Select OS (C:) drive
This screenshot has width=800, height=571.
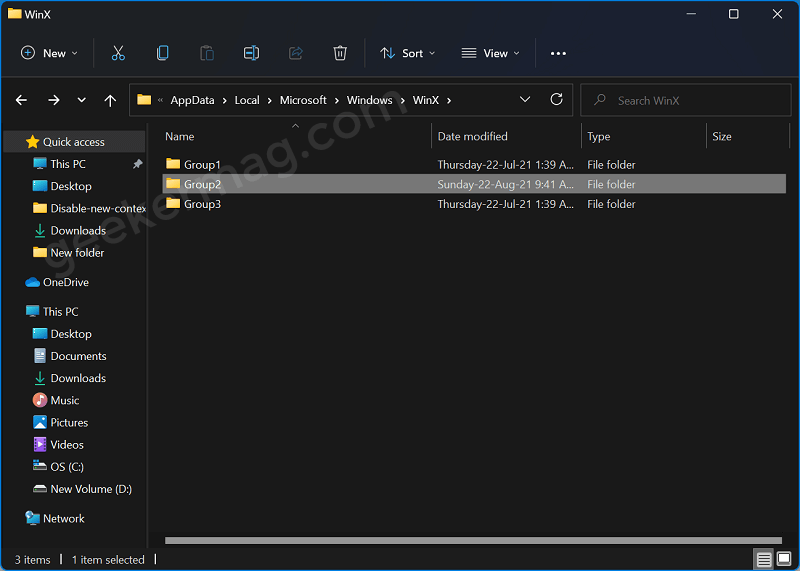coord(67,466)
